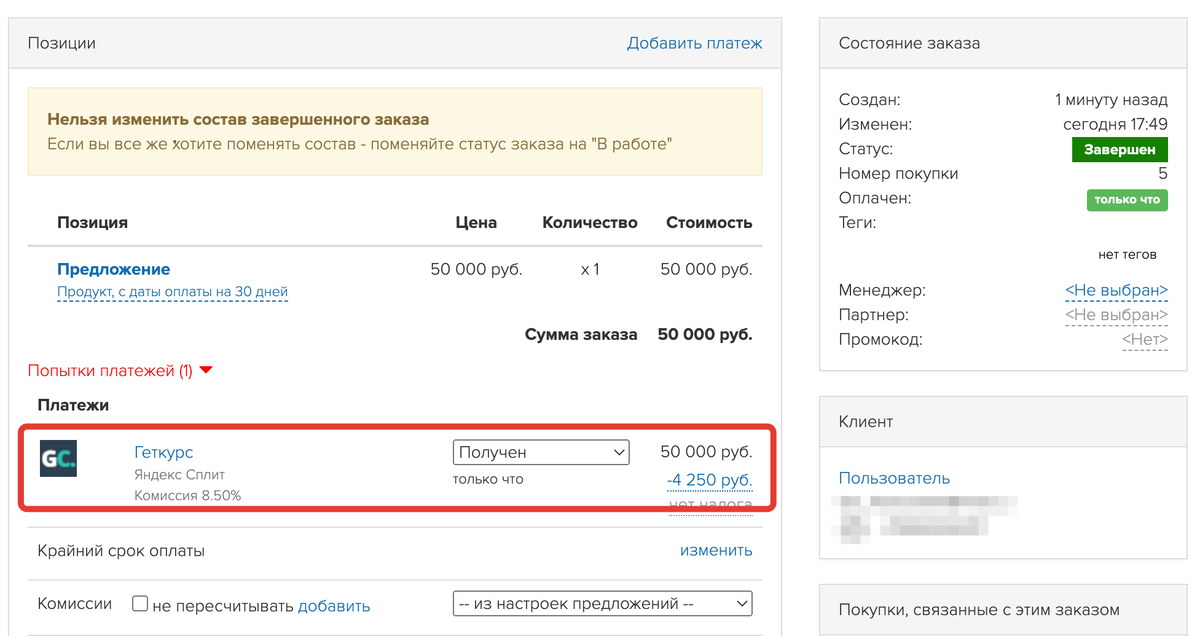Click 'Добавить платеж' link
The image size is (1200, 636).
pos(694,43)
